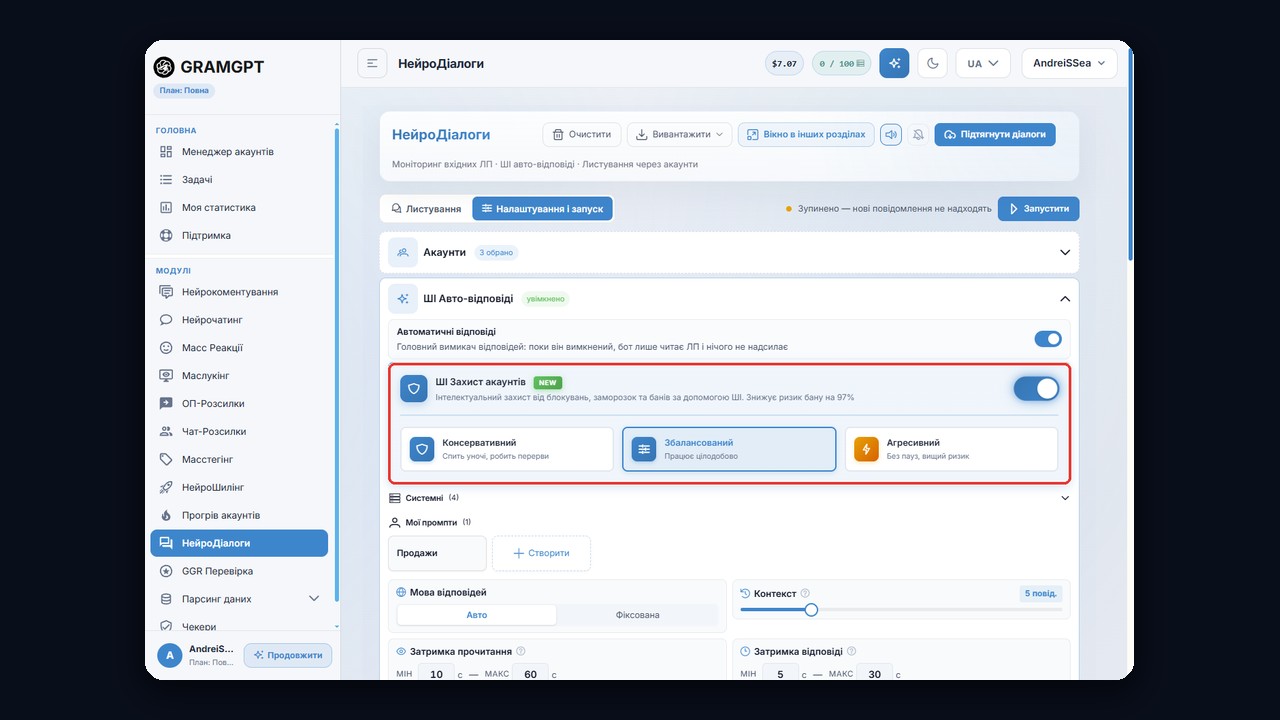This screenshot has height=720, width=1280.
Task: Select Збалансований protection mode
Action: pos(729,449)
